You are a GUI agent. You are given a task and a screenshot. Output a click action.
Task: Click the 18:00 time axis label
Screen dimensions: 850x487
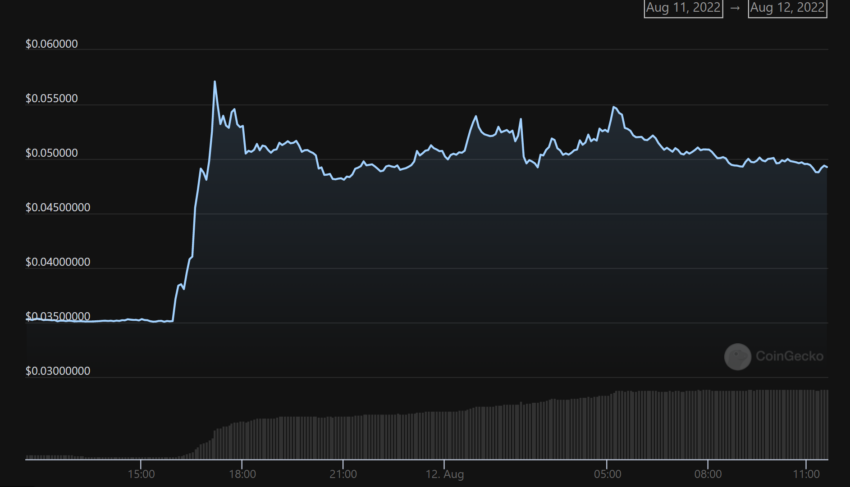pyautogui.click(x=242, y=475)
